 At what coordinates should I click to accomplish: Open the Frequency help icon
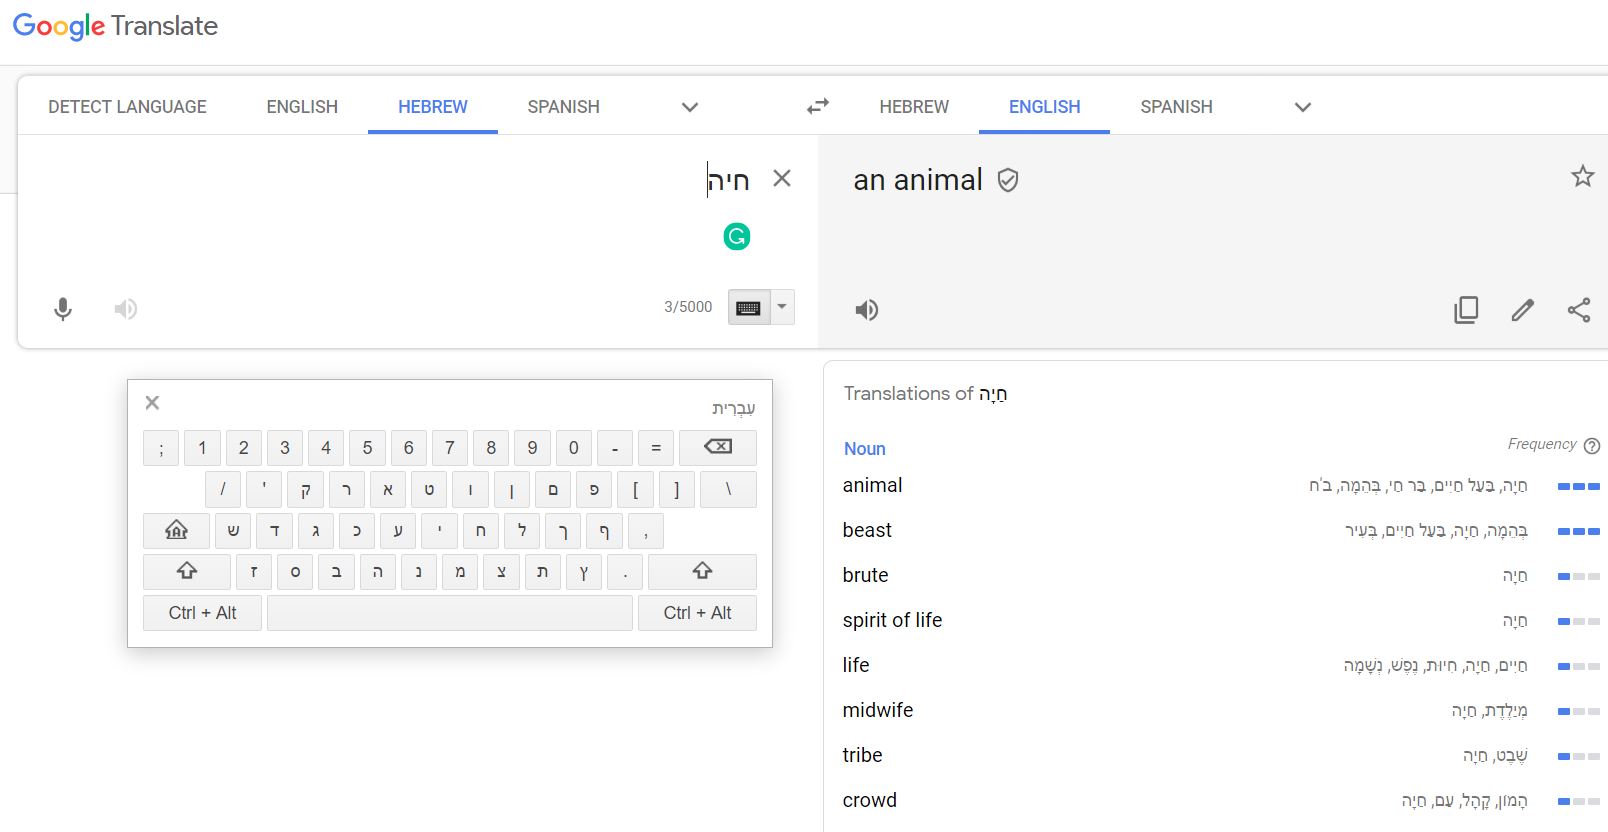(1592, 445)
